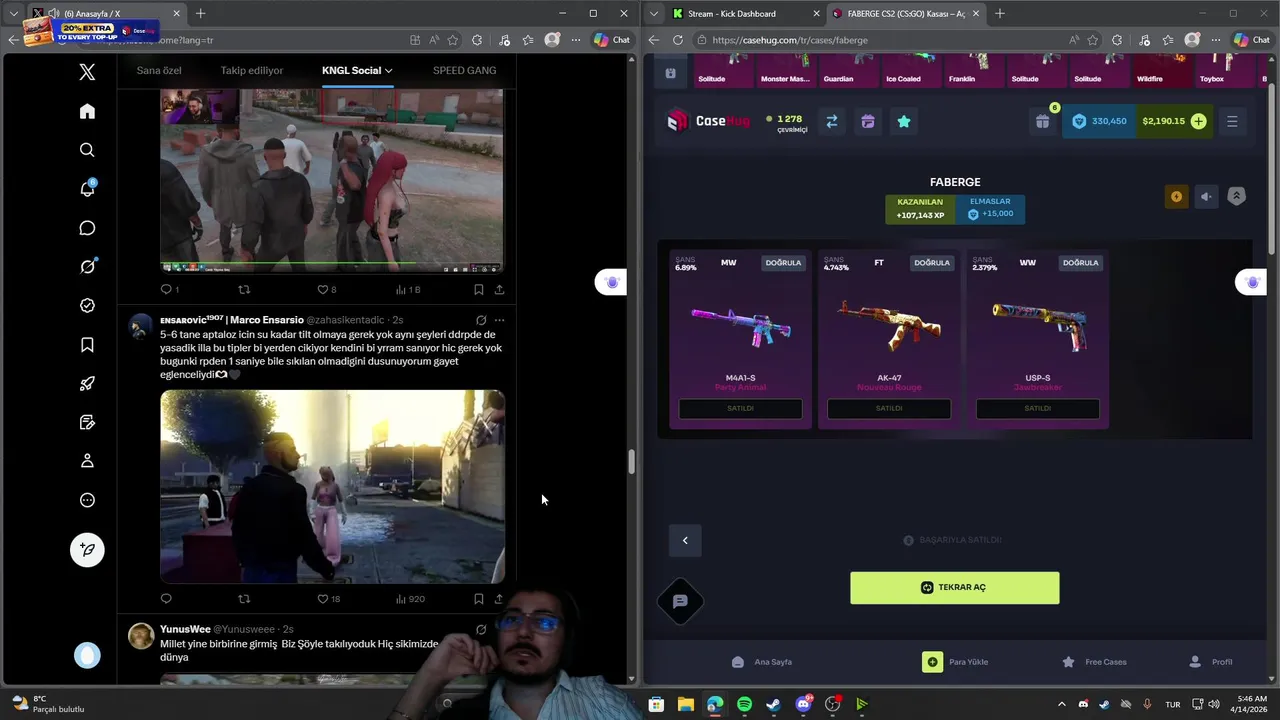Click the CaseHug logo

(x=708, y=121)
